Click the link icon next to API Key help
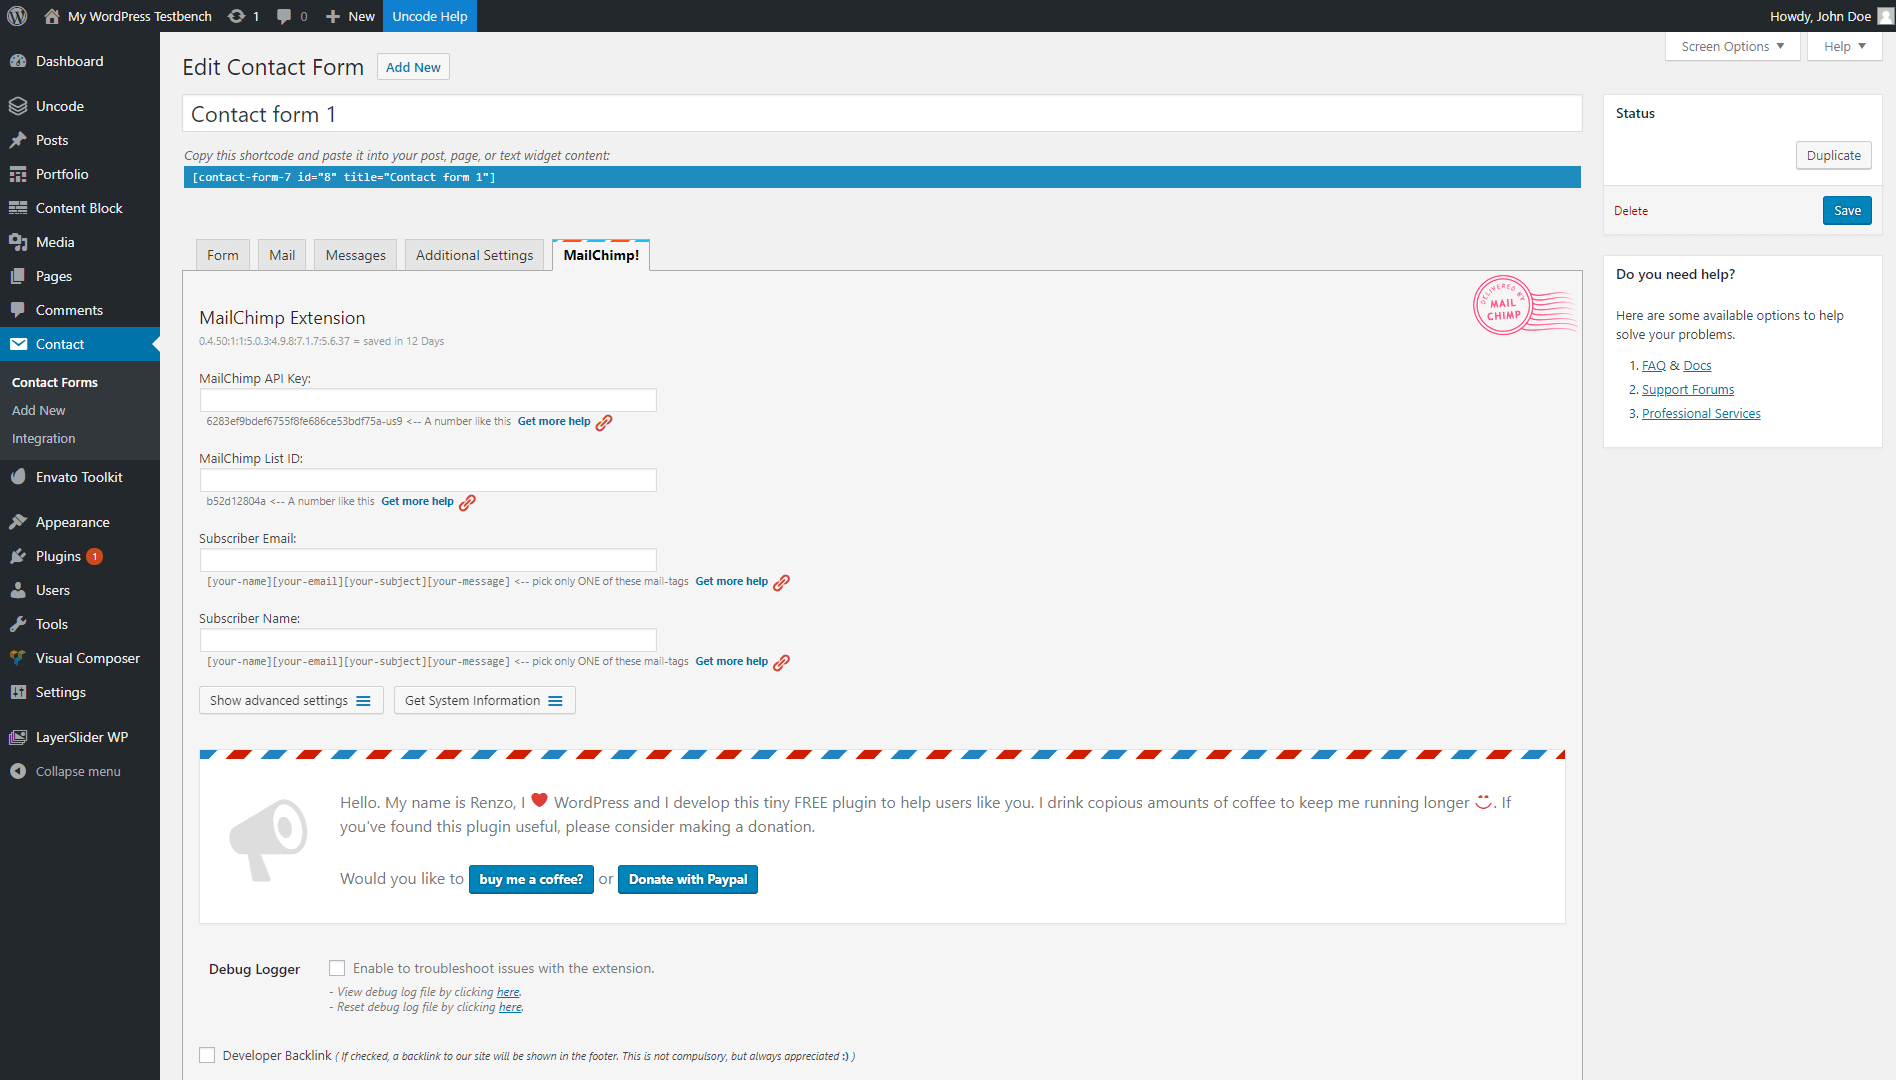This screenshot has width=1896, height=1080. 604,423
